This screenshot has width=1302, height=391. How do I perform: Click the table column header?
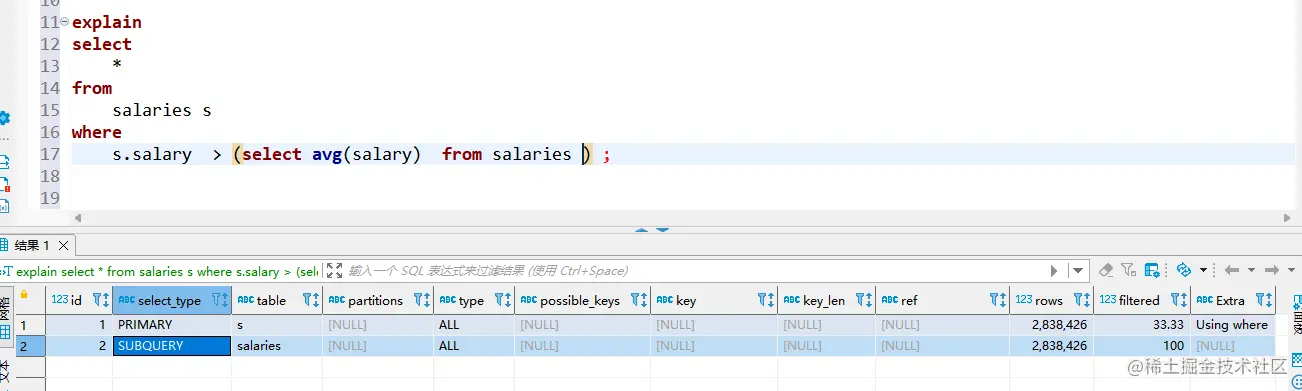point(277,300)
